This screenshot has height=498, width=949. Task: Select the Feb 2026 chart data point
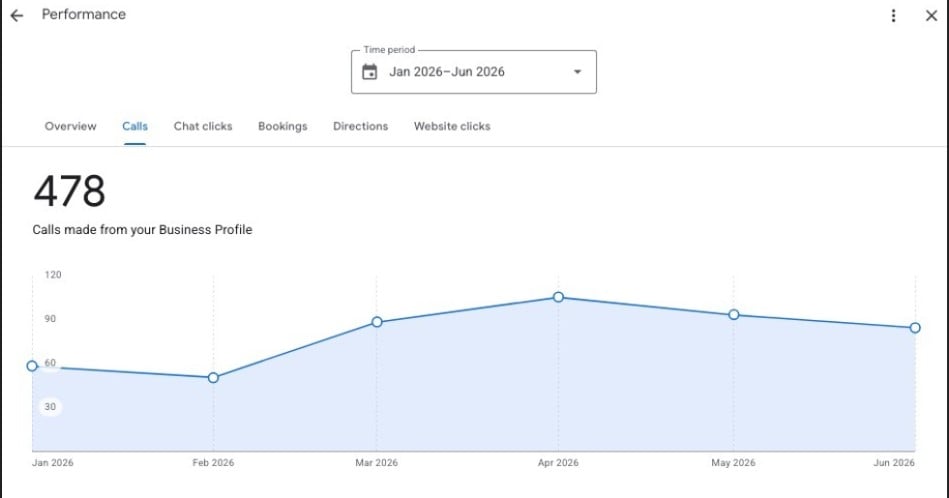[213, 378]
